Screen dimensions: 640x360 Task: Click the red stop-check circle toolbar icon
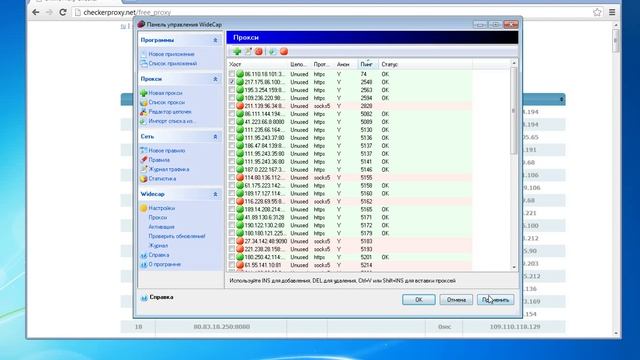coord(284,51)
